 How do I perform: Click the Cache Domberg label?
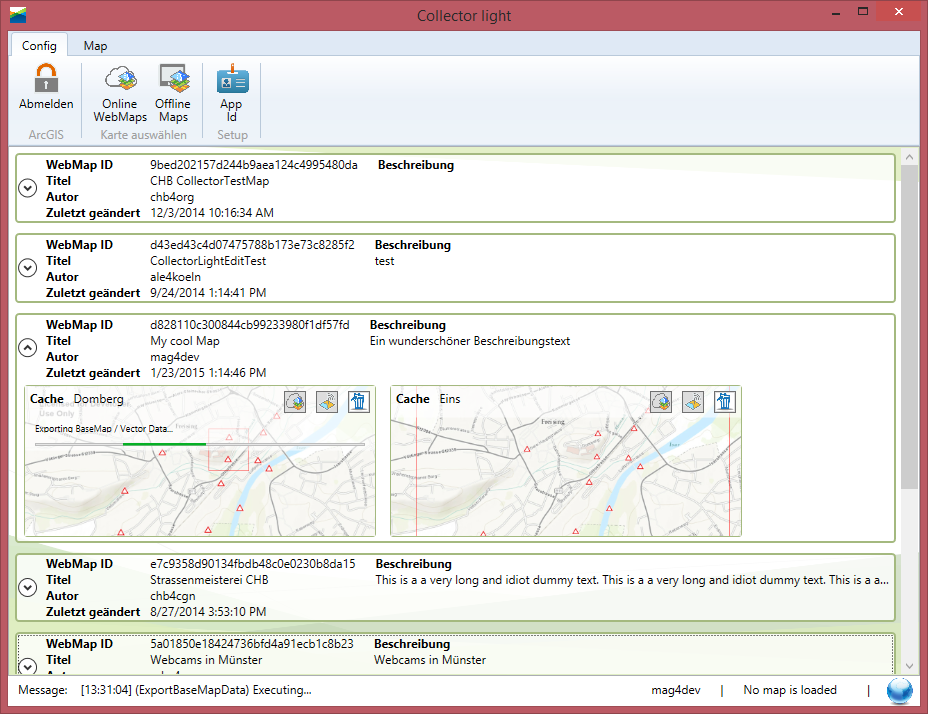pos(77,399)
